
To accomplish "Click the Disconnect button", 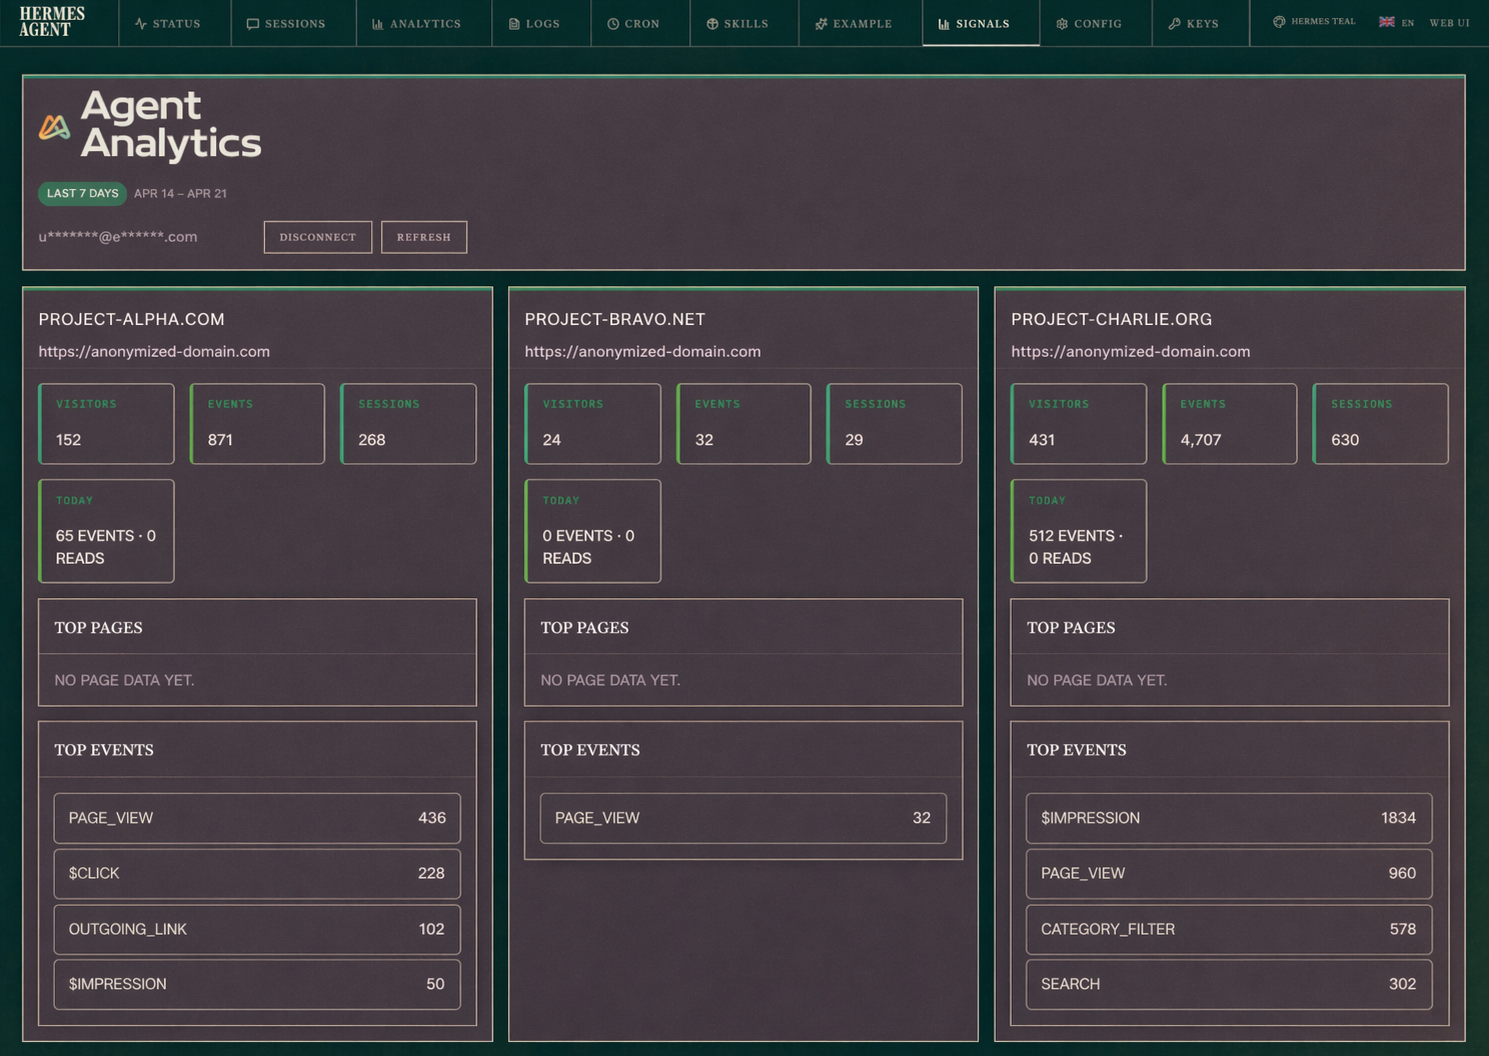I will pos(318,237).
